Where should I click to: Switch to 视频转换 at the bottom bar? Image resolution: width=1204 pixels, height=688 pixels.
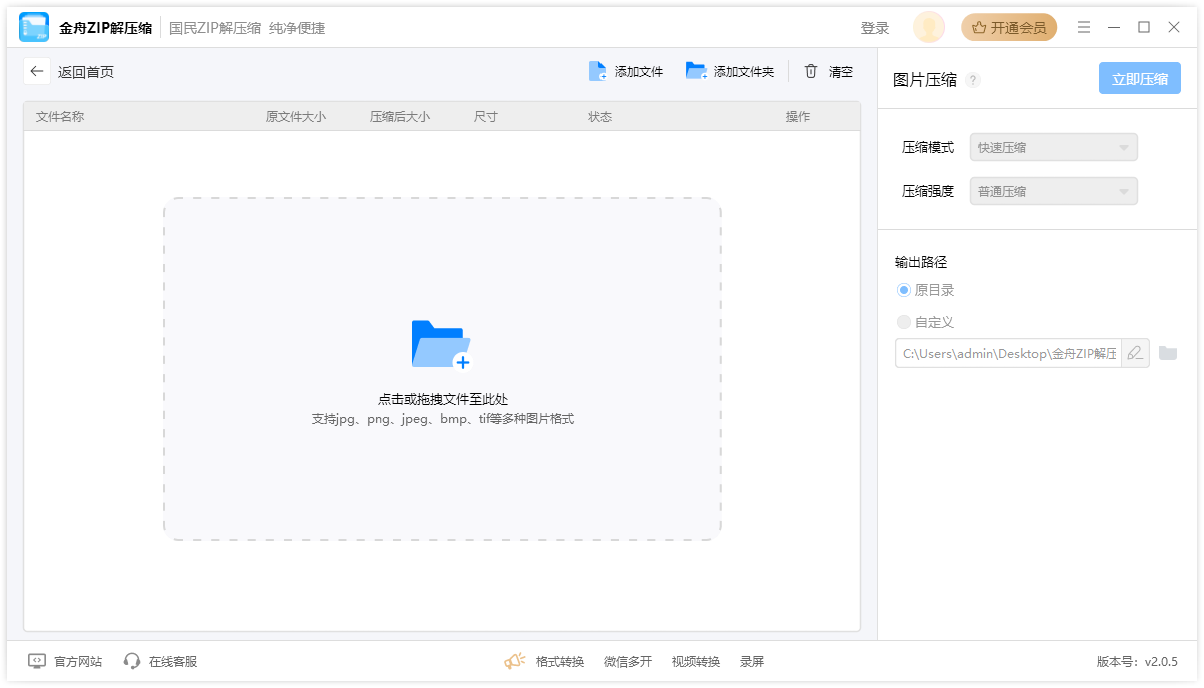pos(697,661)
